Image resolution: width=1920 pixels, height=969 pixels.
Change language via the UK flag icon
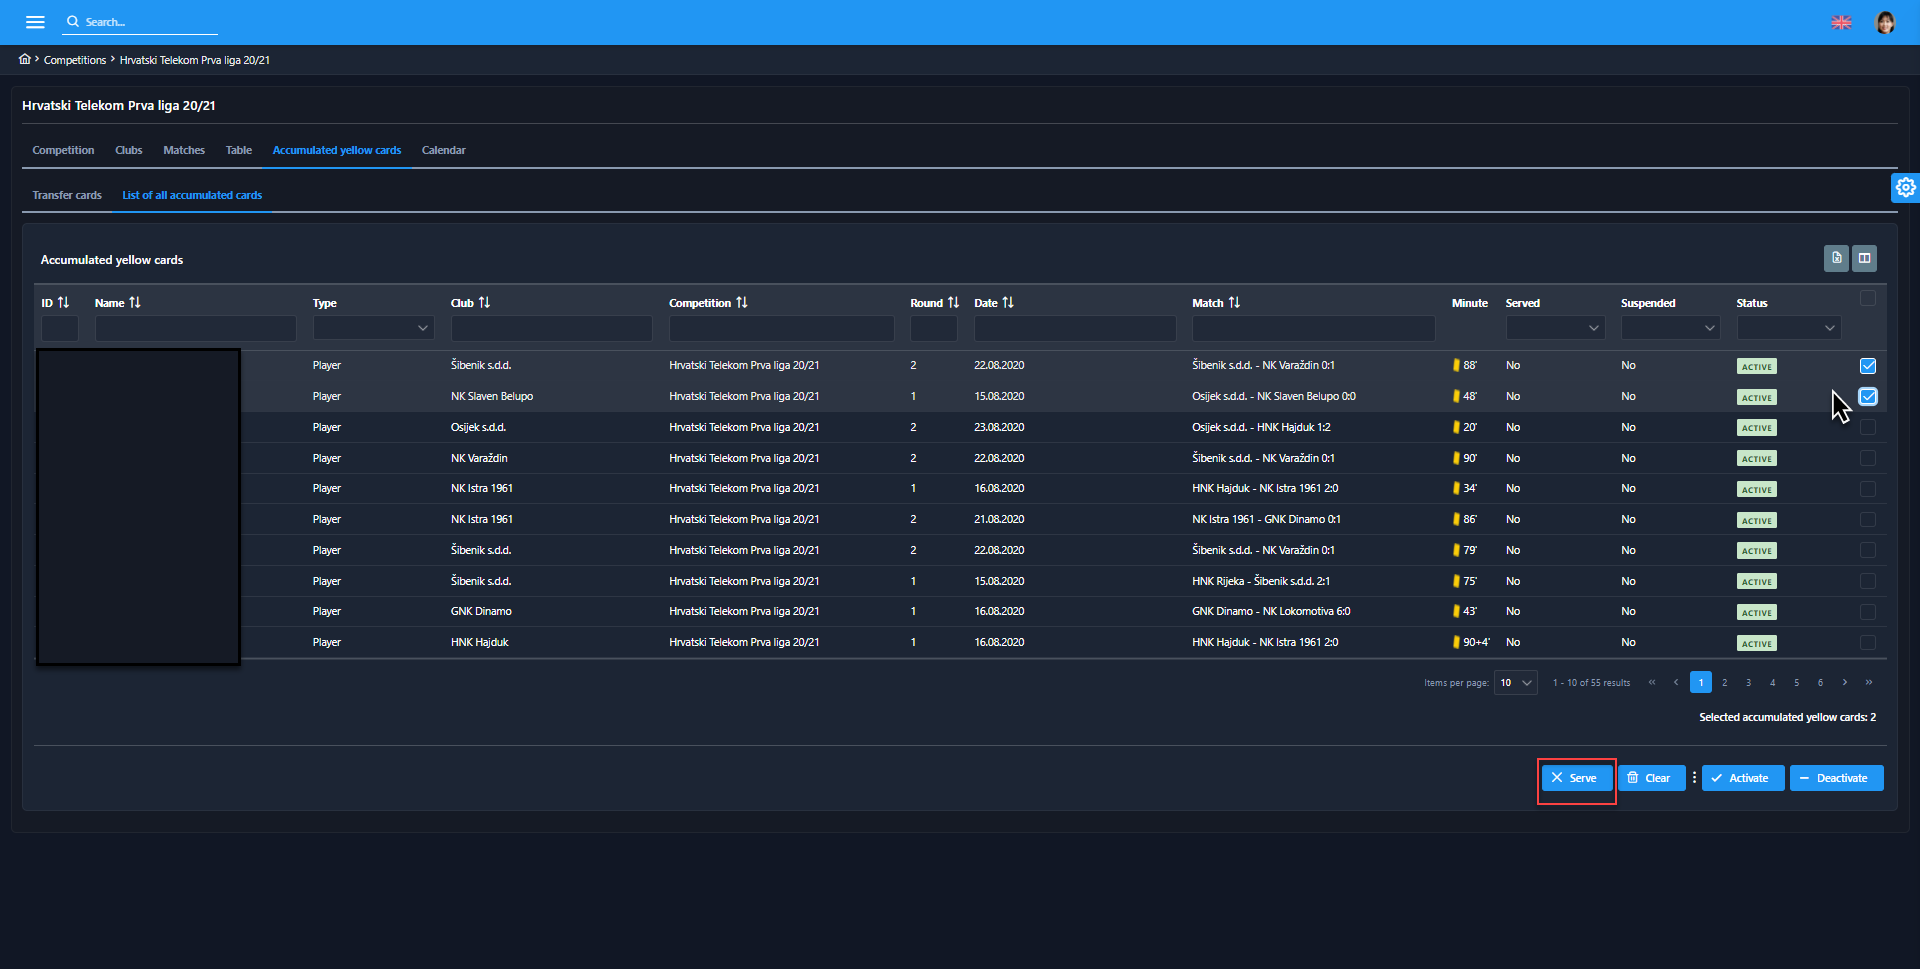(x=1841, y=22)
